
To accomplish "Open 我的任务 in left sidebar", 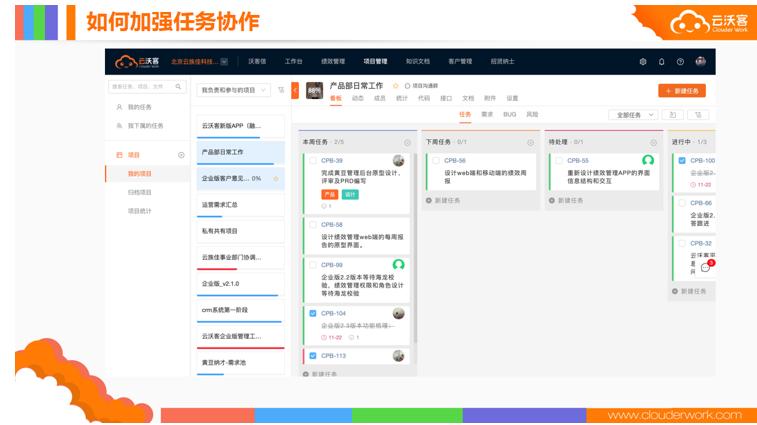I will click(x=139, y=107).
